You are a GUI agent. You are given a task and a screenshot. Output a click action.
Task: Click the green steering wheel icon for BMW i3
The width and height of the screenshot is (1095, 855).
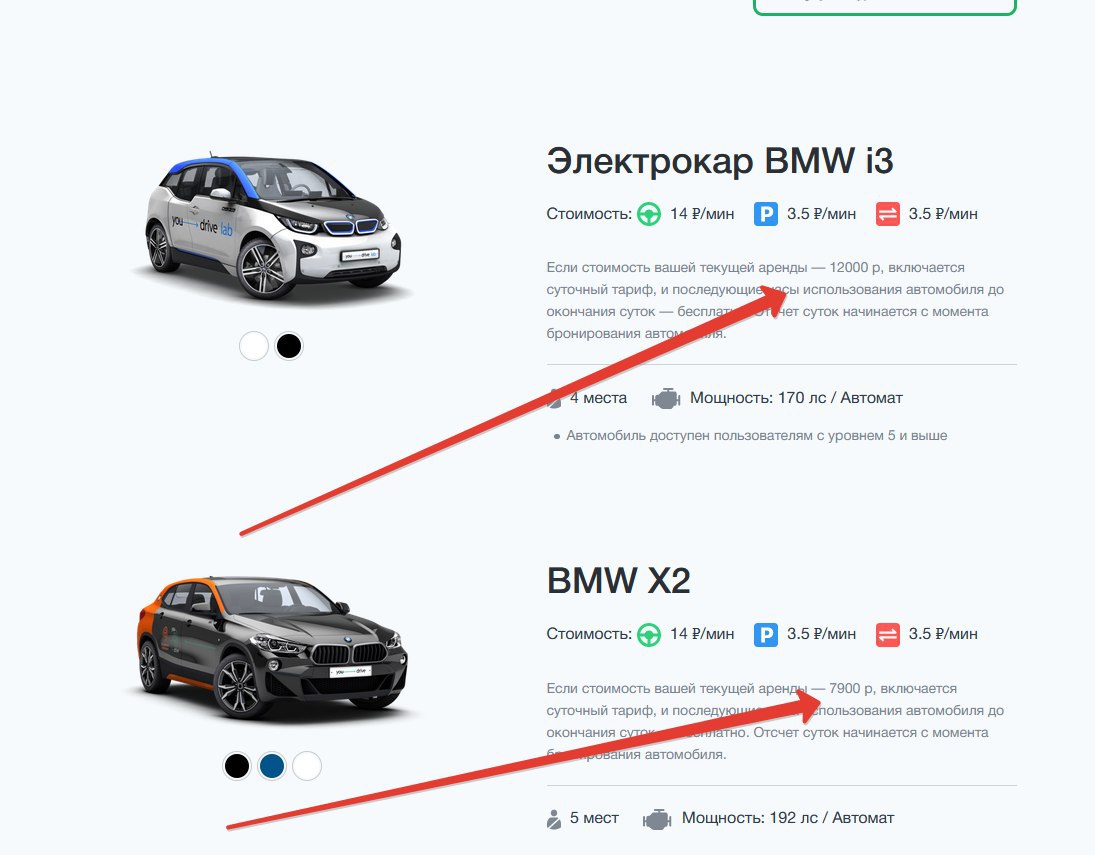[x=649, y=214]
